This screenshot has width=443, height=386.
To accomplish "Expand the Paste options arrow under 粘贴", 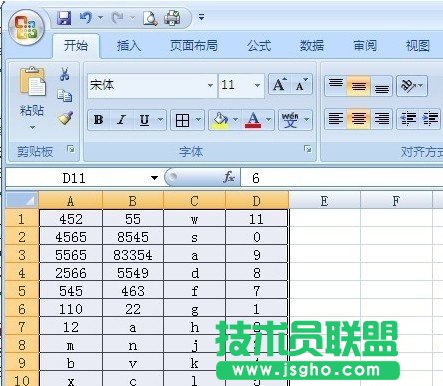I will 32,127.
